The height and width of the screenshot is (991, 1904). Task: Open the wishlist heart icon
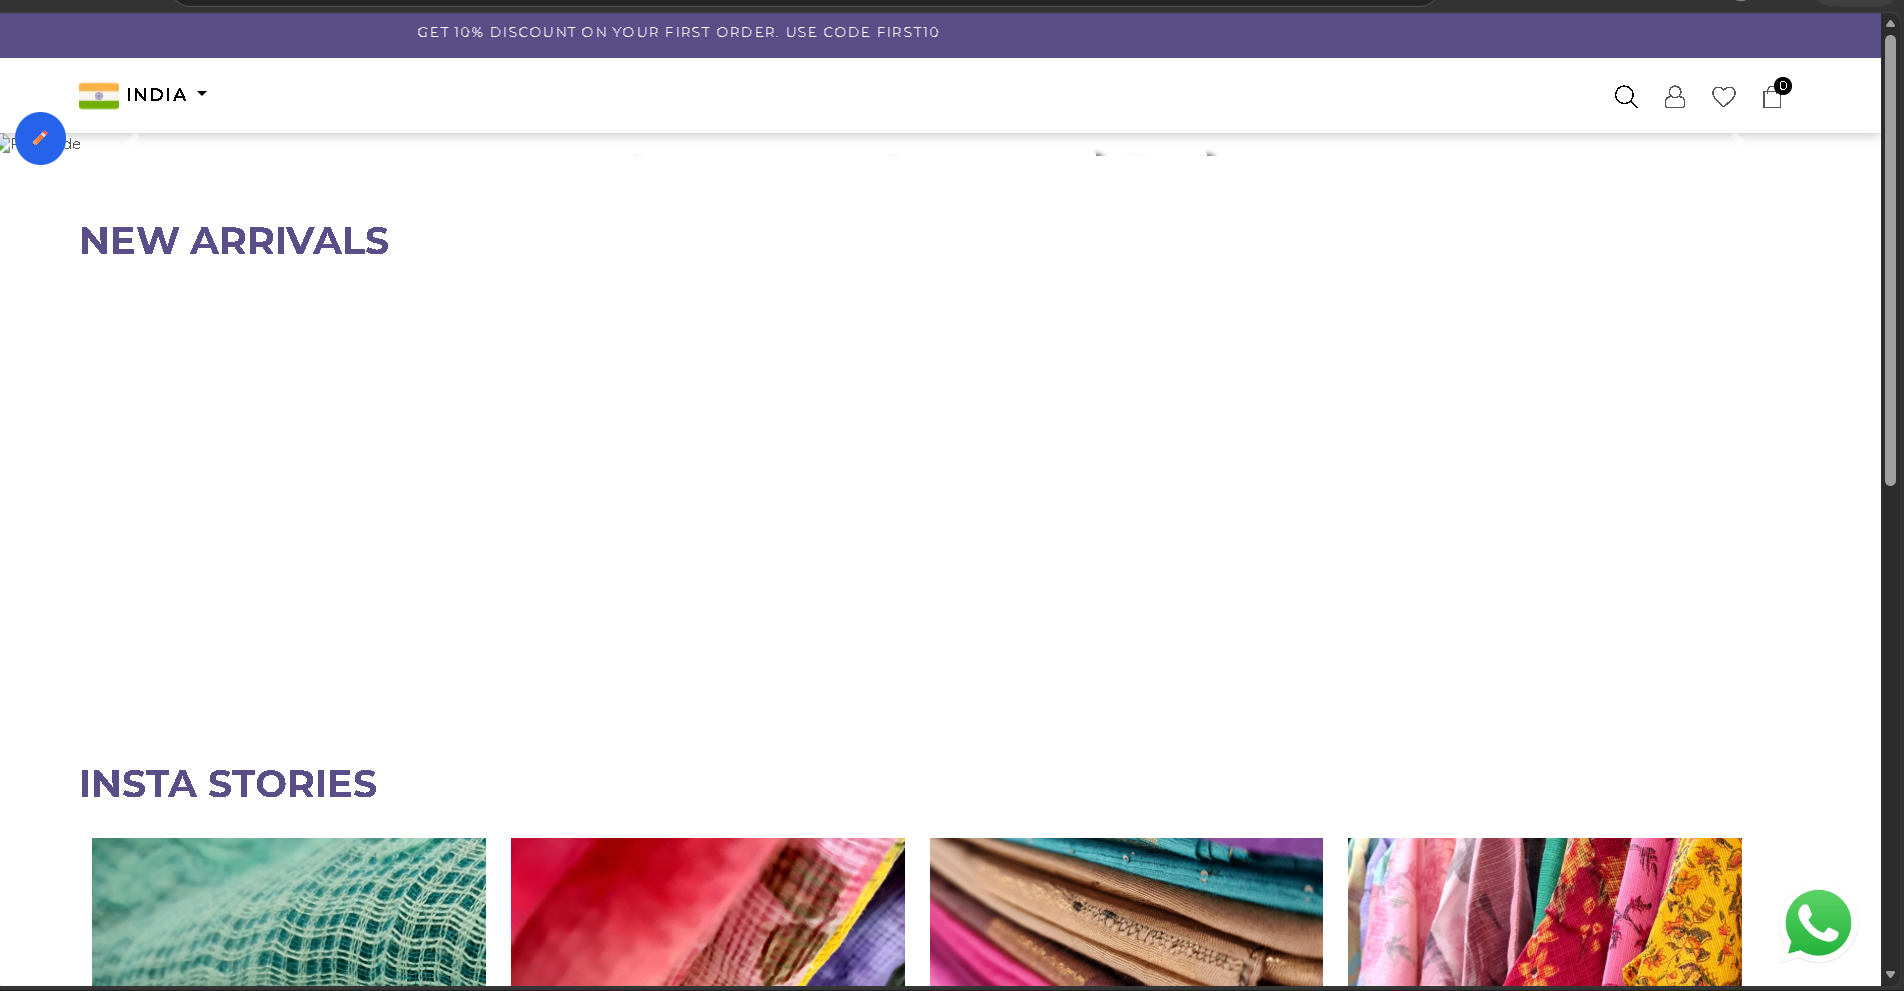pyautogui.click(x=1723, y=97)
